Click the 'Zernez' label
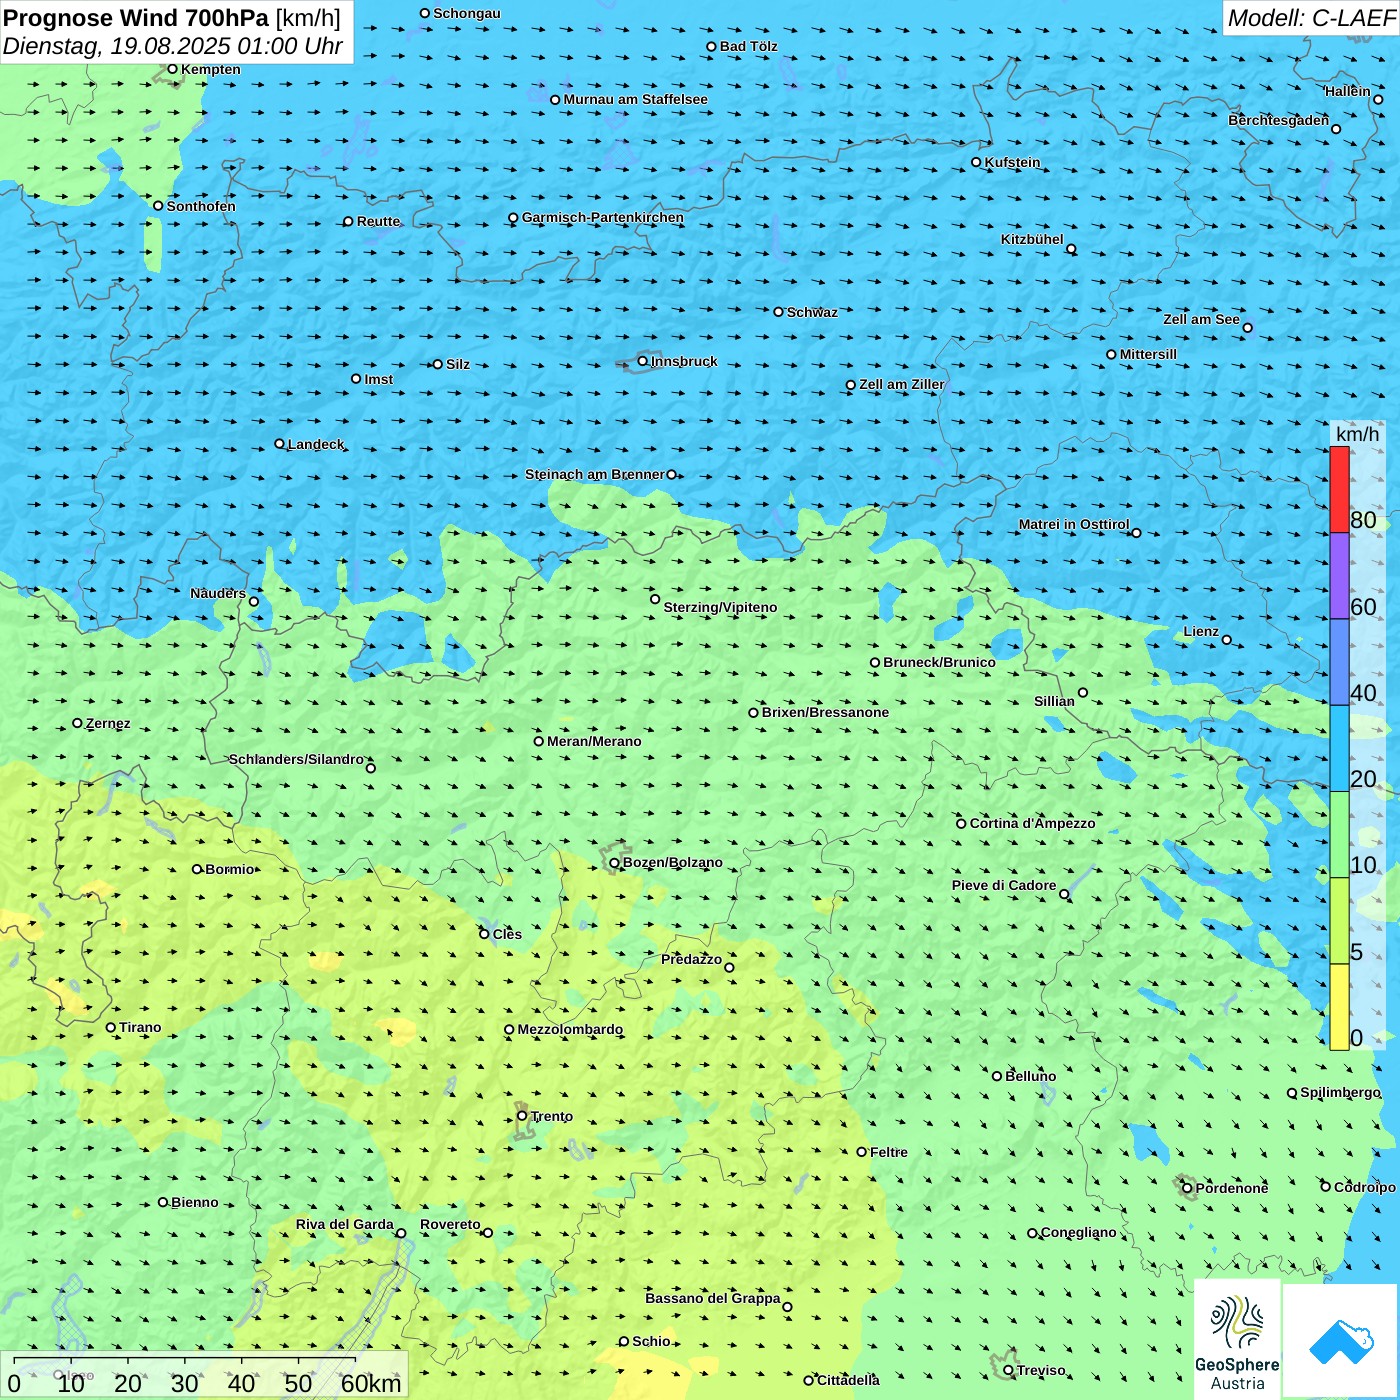The image size is (1400, 1400). 108,723
